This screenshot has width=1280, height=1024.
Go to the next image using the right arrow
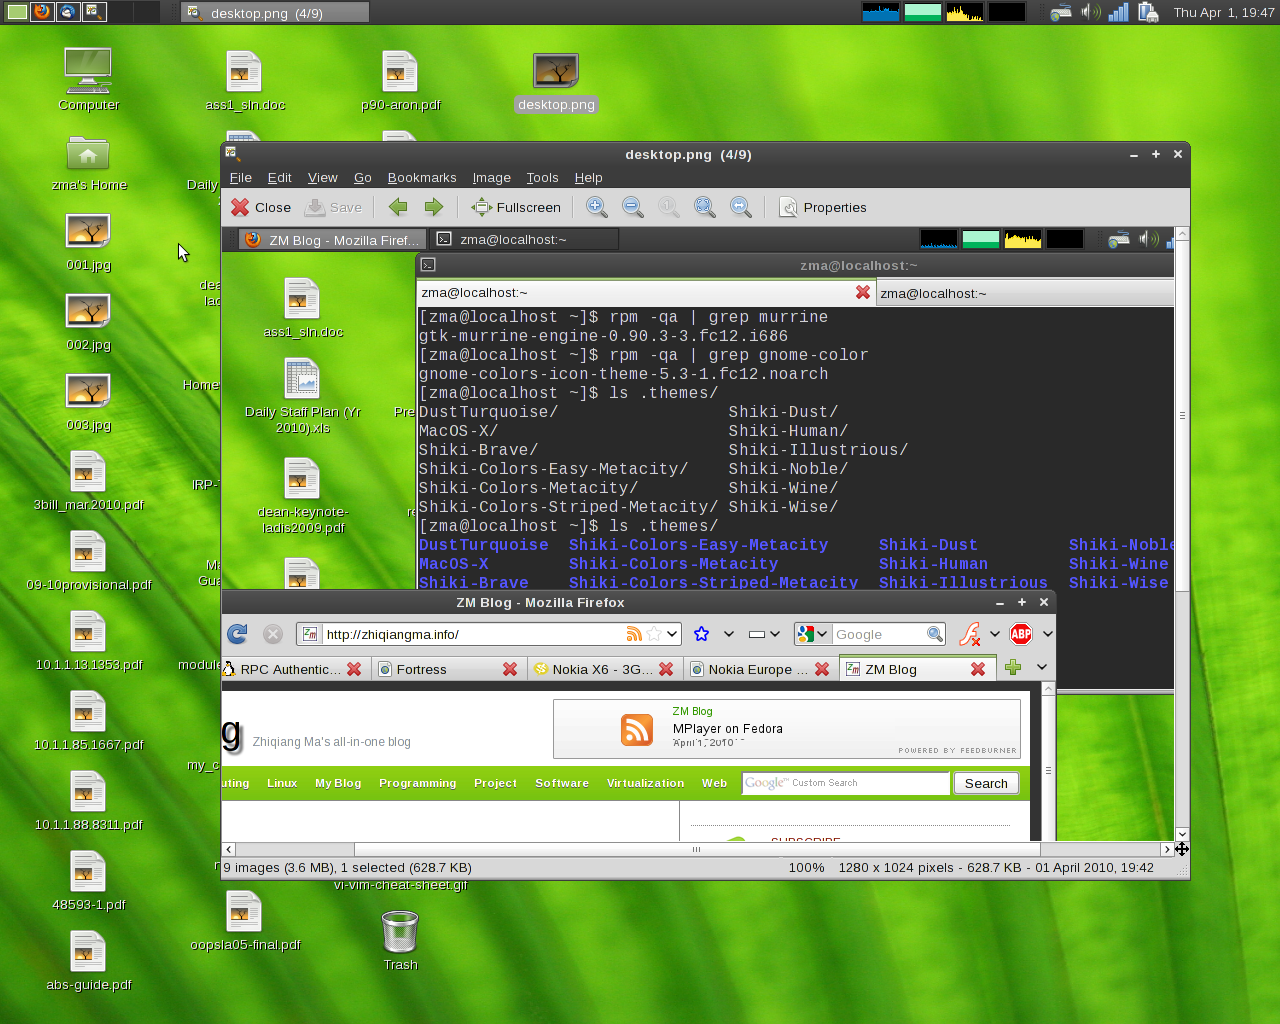point(434,207)
